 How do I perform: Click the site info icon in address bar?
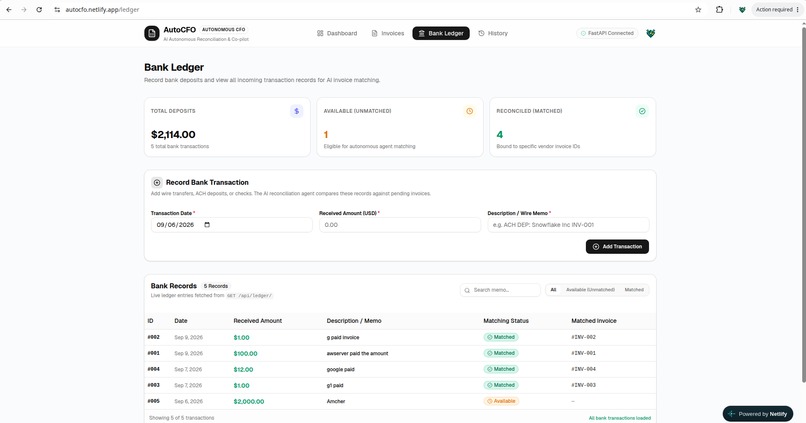(x=57, y=10)
